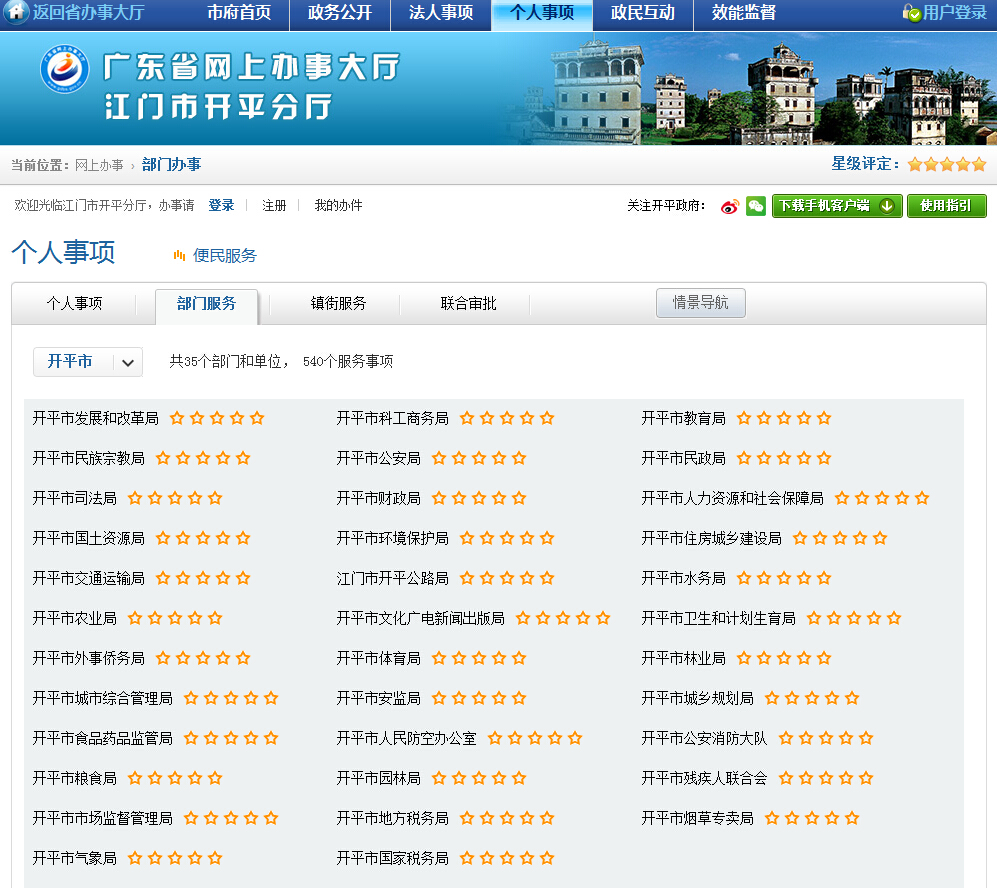Click the 情景导航 button
This screenshot has width=997, height=888.
(x=700, y=303)
